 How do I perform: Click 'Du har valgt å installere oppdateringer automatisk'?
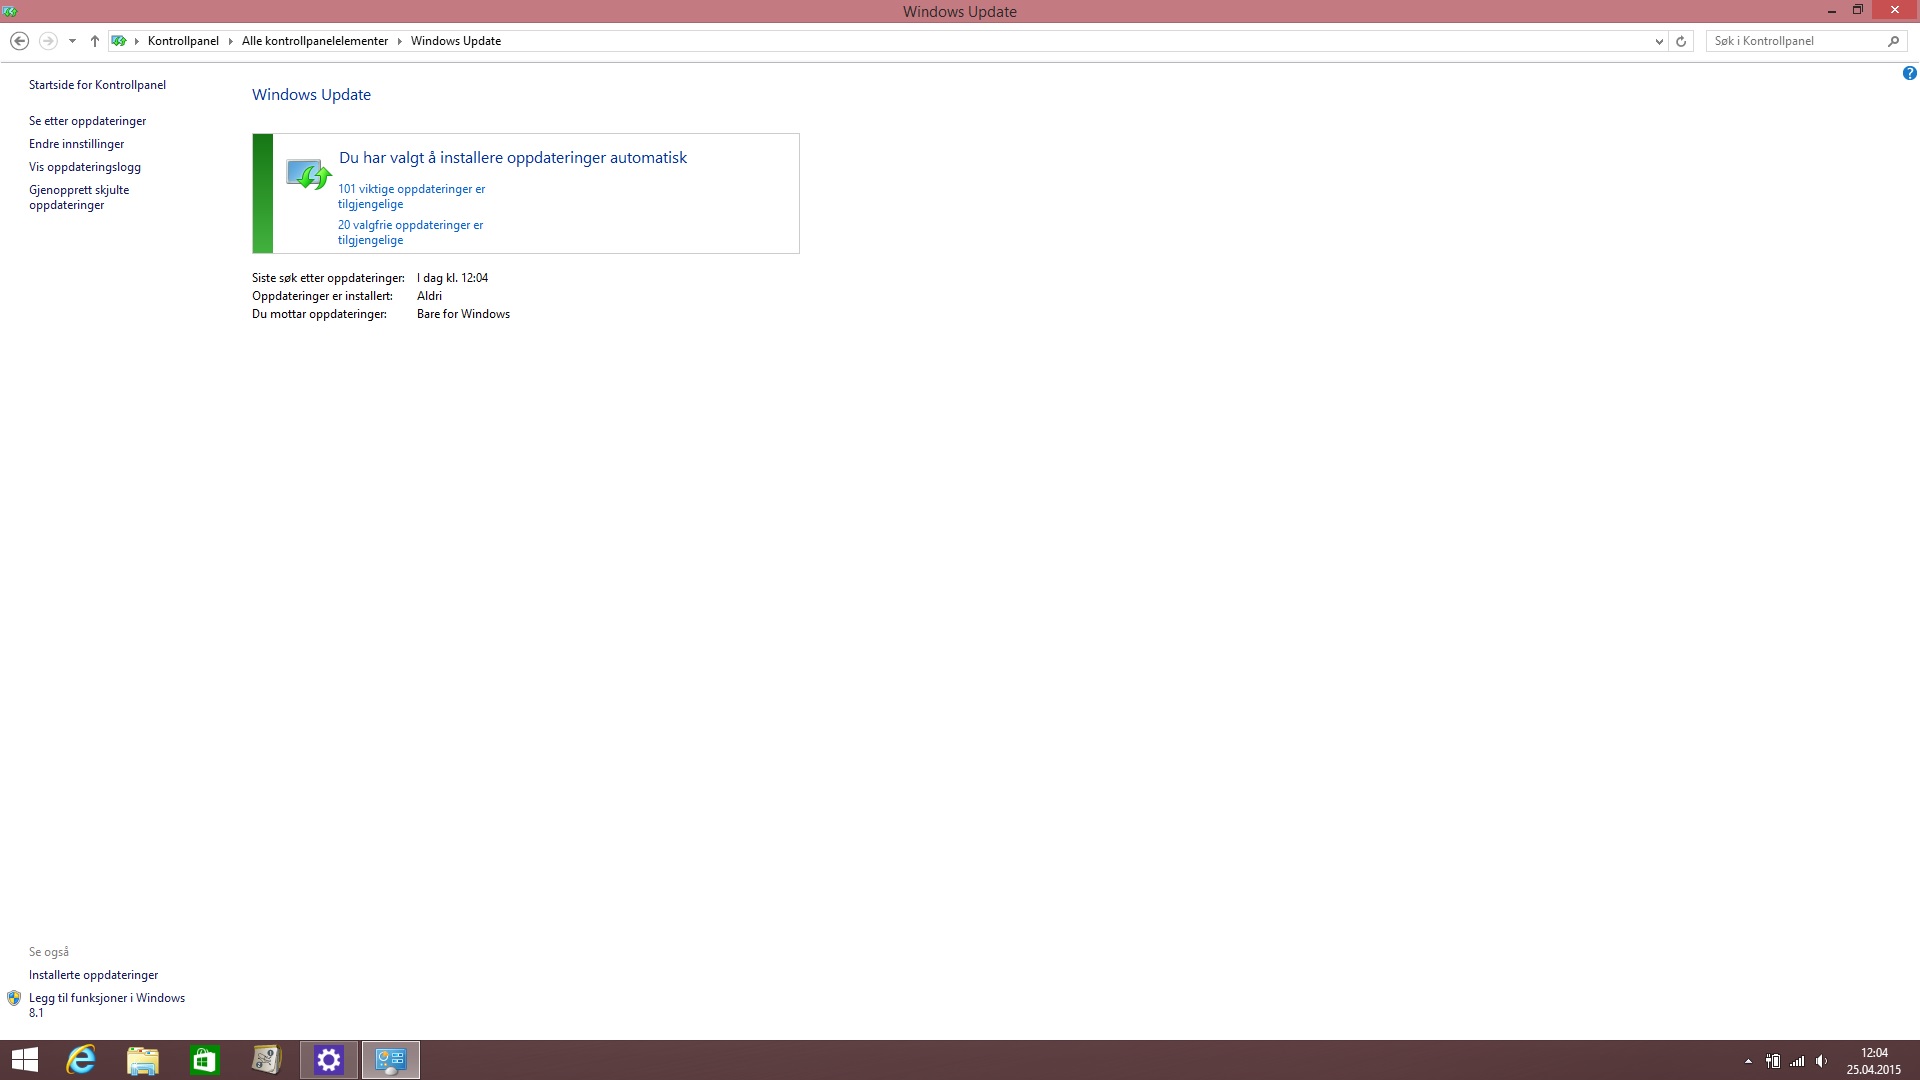click(513, 158)
